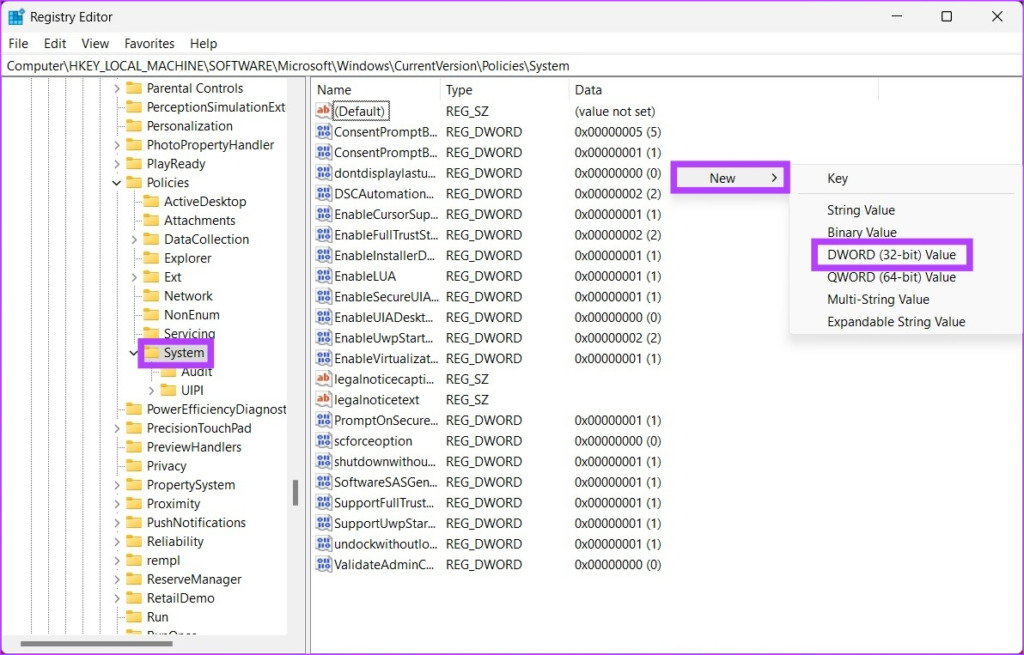The height and width of the screenshot is (655, 1024).
Task: Click the SoftwareSASGen... DWORD icon
Action: tap(323, 481)
